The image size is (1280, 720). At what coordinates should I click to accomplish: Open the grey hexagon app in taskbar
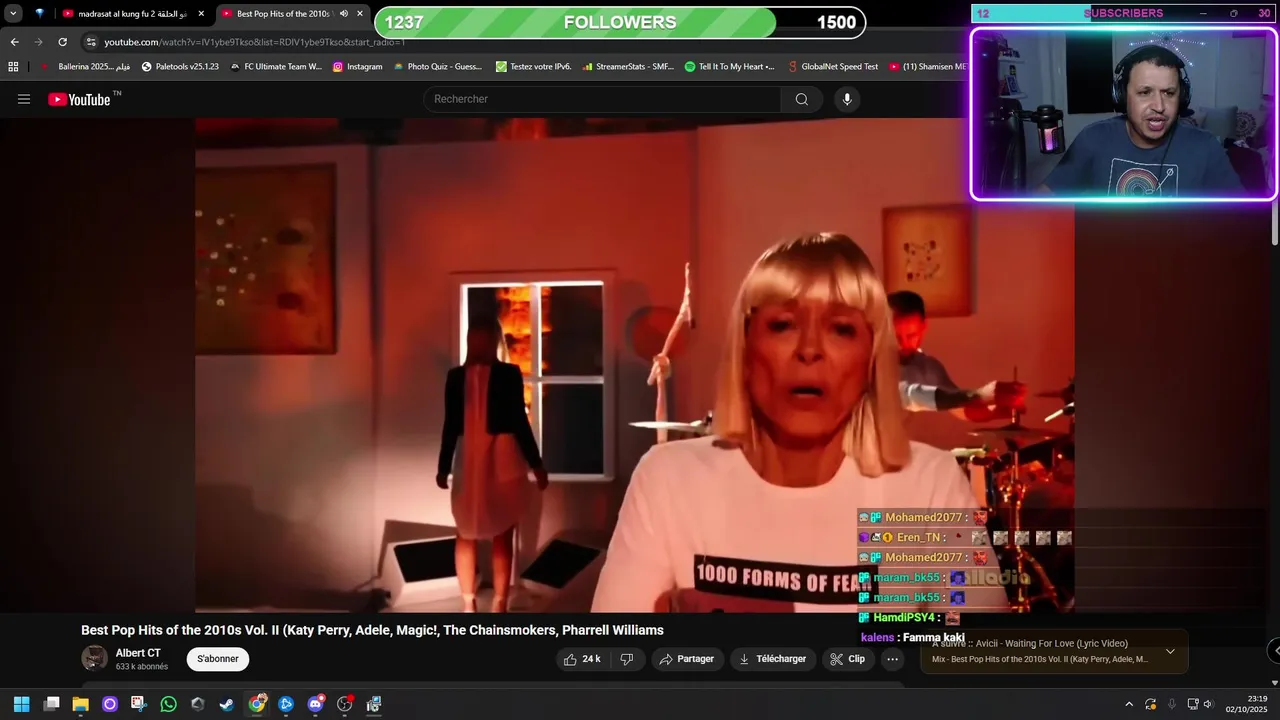[x=198, y=704]
